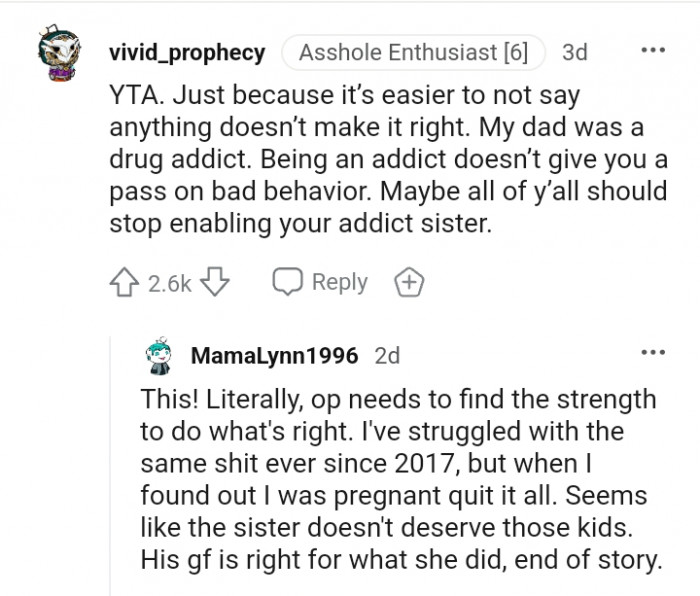Open the 2d timestamp permalink
This screenshot has height=596, width=700.
387,355
